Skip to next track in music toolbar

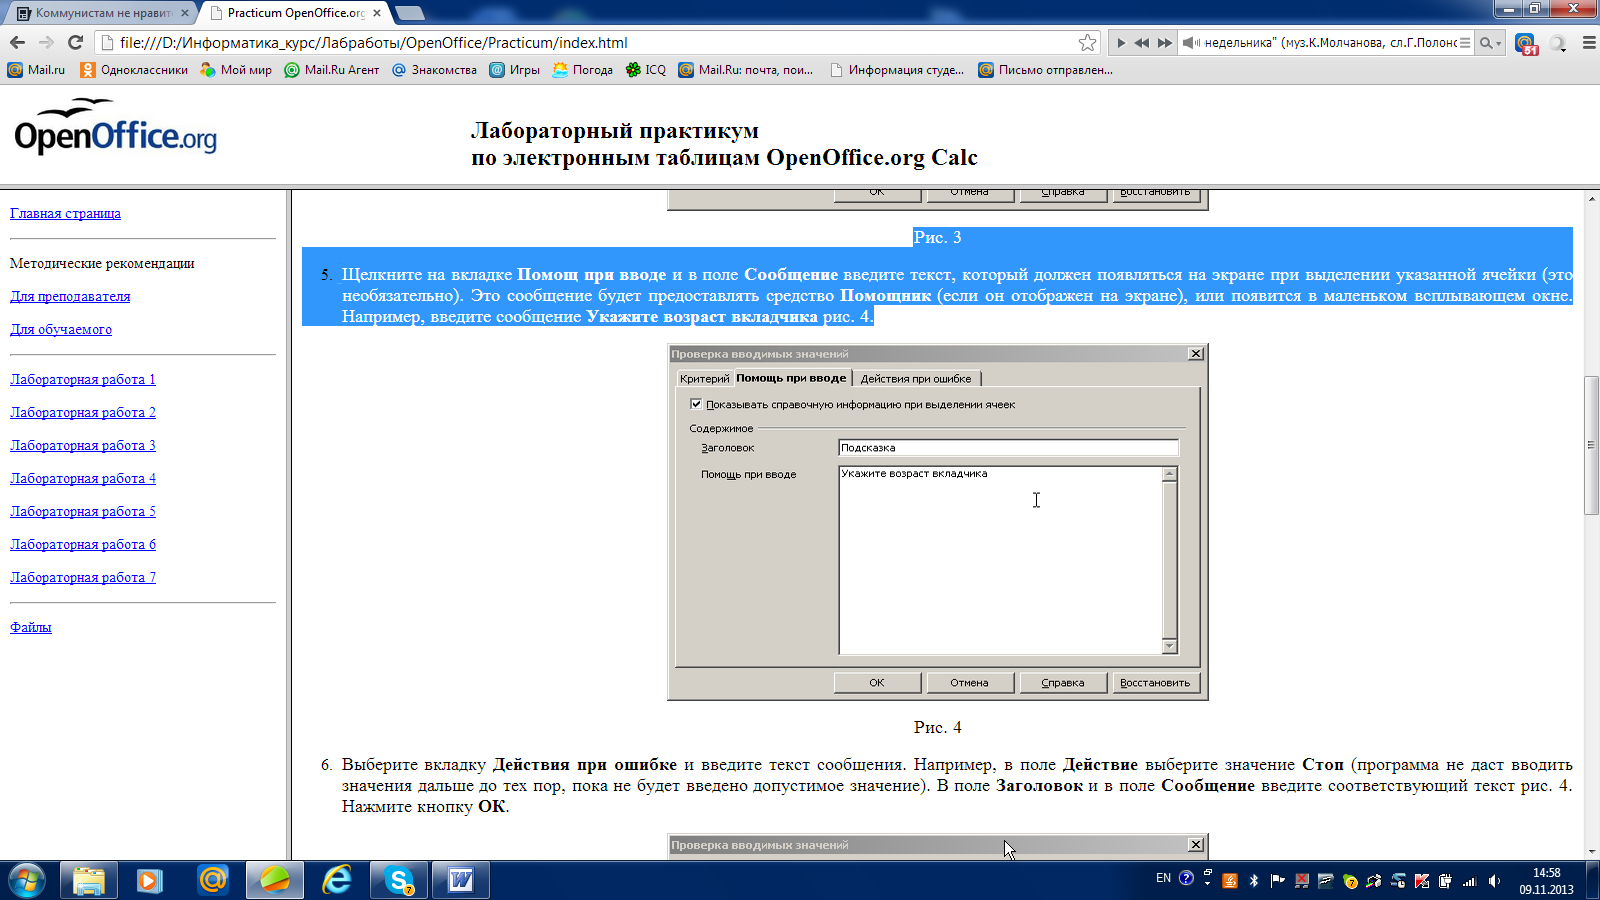tap(1165, 43)
